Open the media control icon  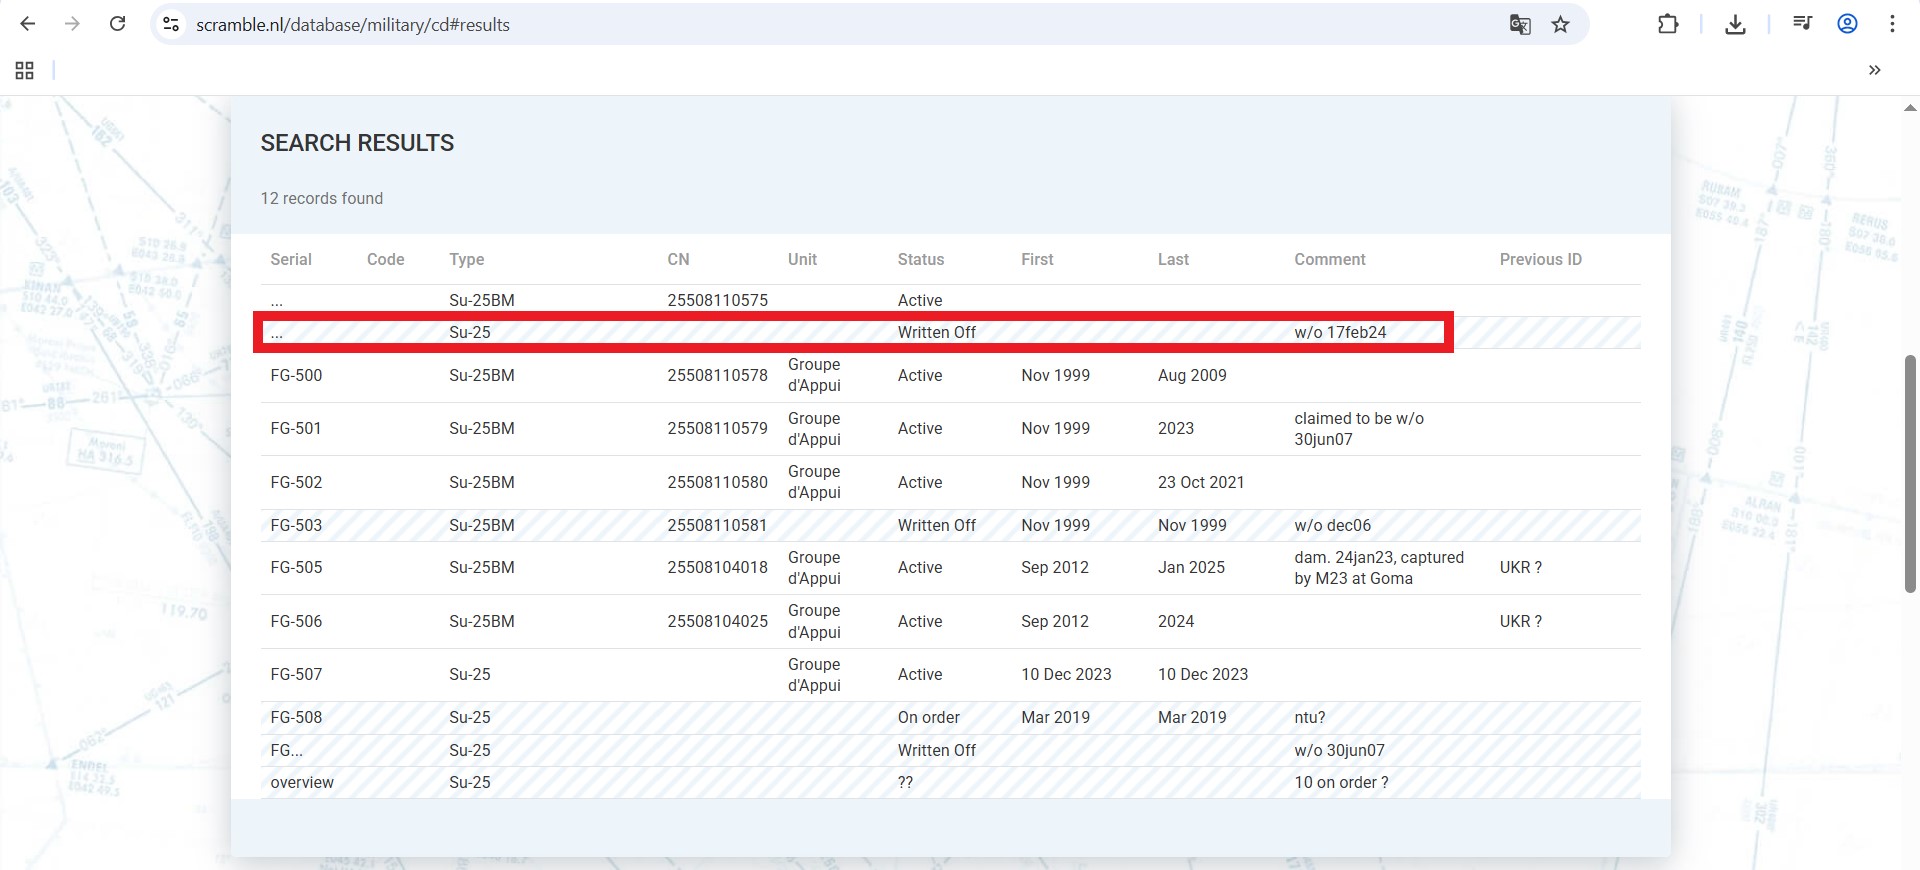pos(1802,24)
